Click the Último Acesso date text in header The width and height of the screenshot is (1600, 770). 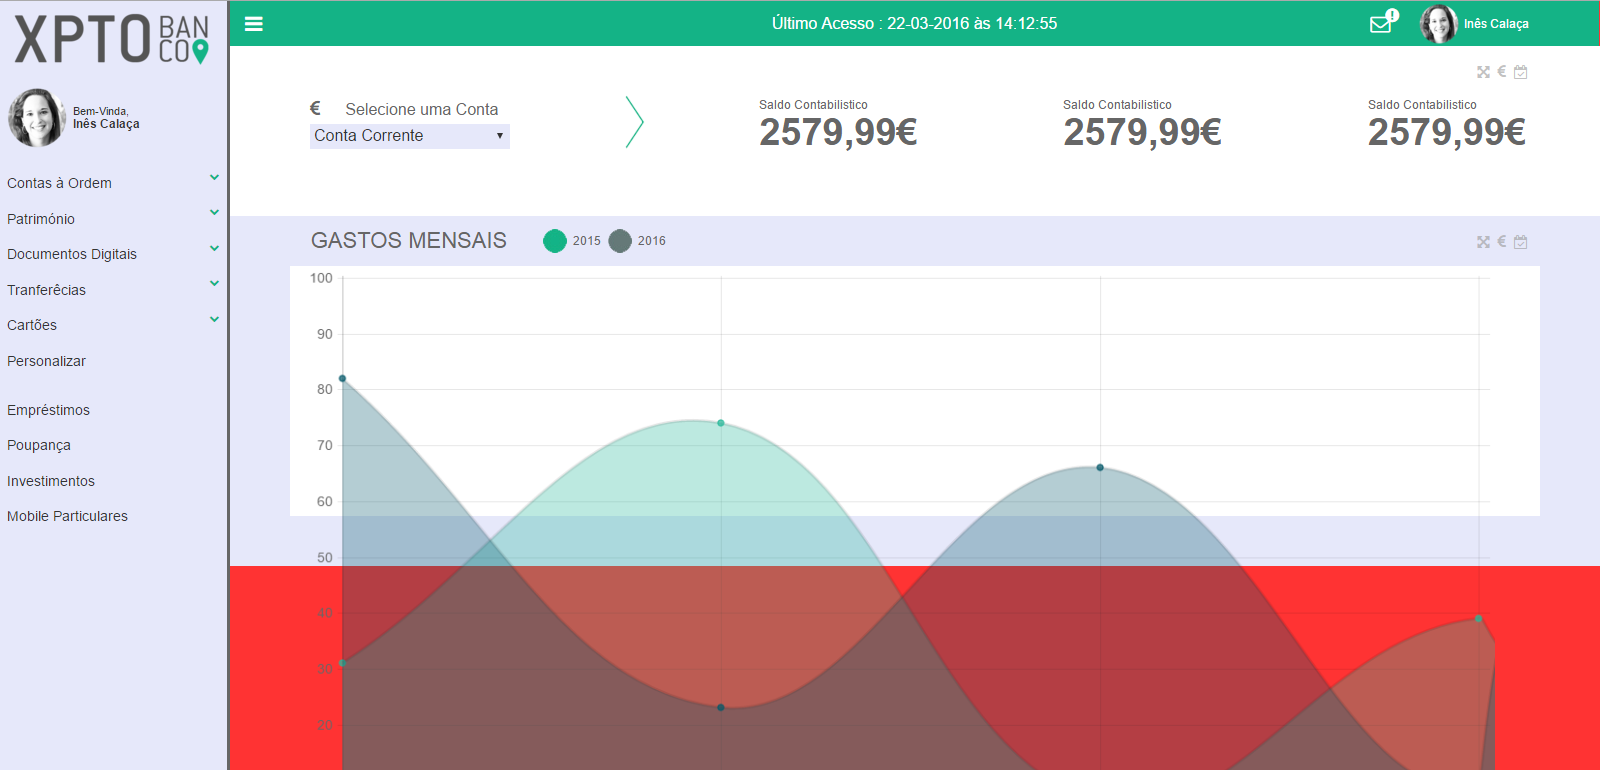(x=914, y=23)
